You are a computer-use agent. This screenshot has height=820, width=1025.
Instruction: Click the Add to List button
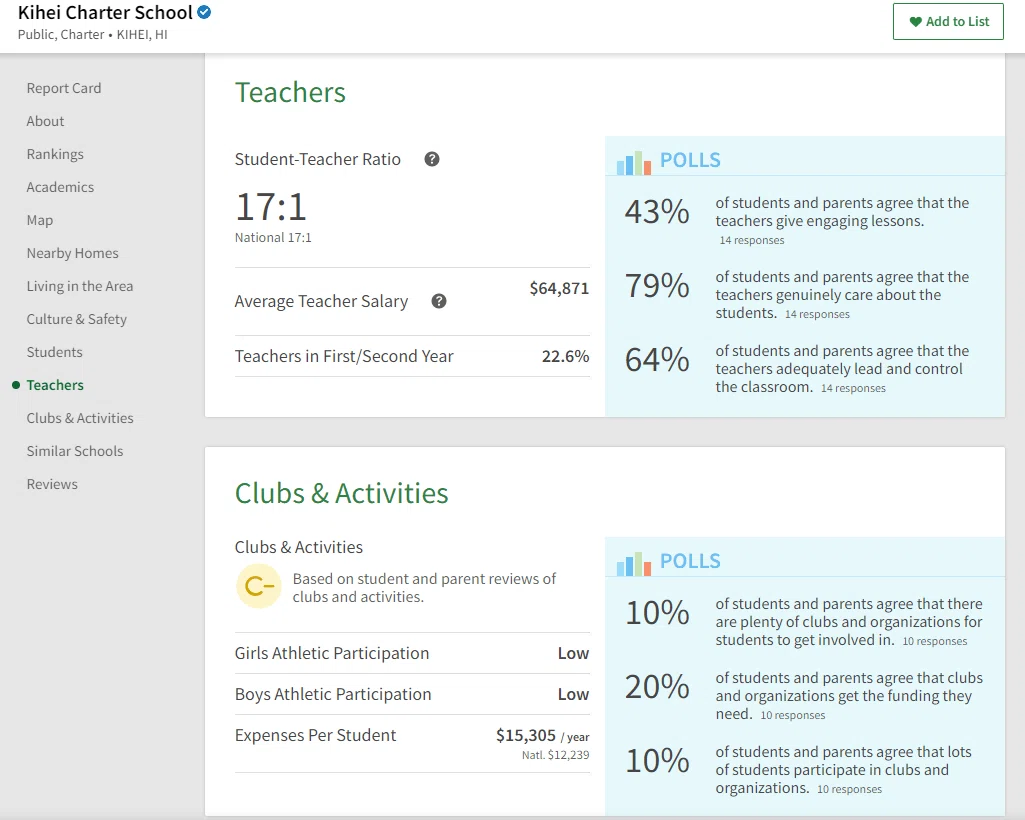click(x=948, y=22)
